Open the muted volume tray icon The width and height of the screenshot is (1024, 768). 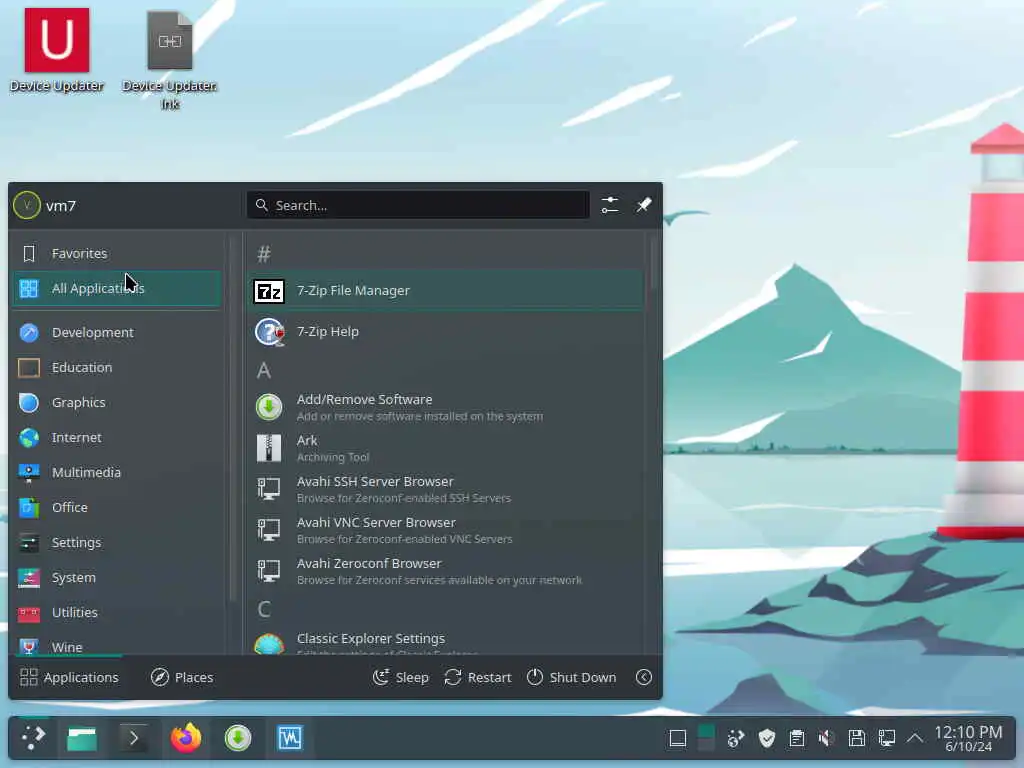826,739
